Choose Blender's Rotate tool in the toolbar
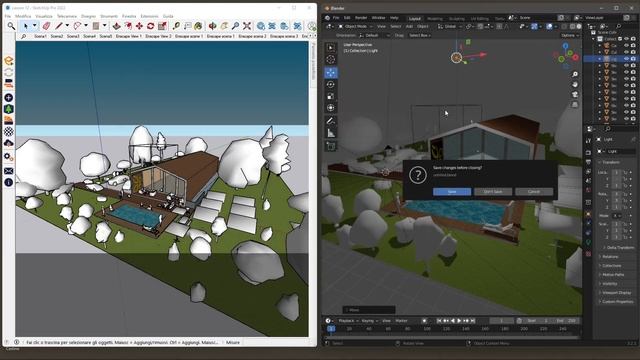 click(331, 84)
